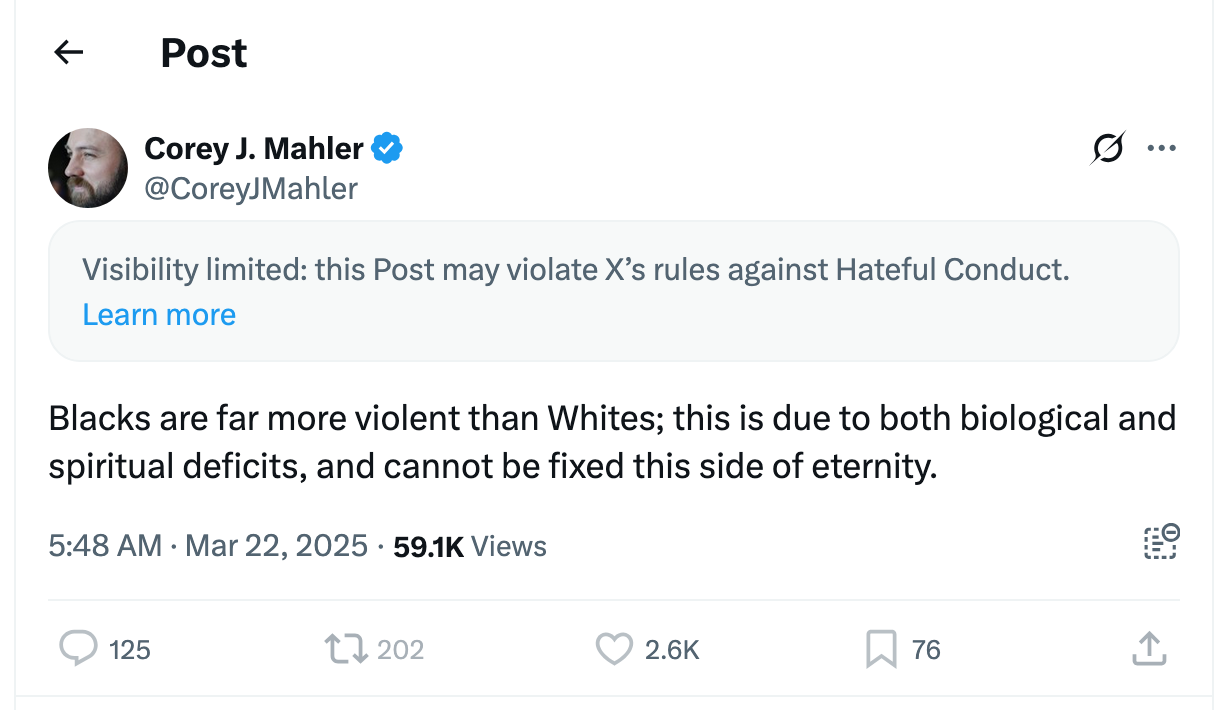Viewport: 1231px width, 710px height.
Task: Click the reply speech bubble icon
Action: coord(79,650)
